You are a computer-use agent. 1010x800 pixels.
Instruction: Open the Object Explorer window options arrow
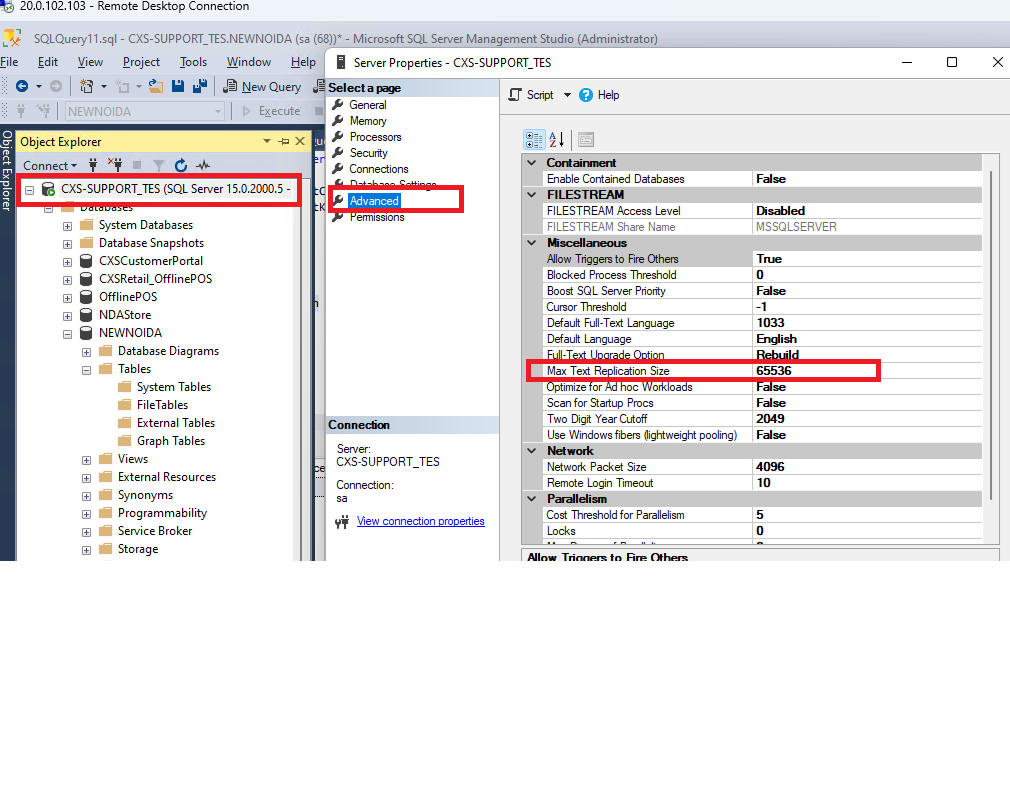point(267,141)
